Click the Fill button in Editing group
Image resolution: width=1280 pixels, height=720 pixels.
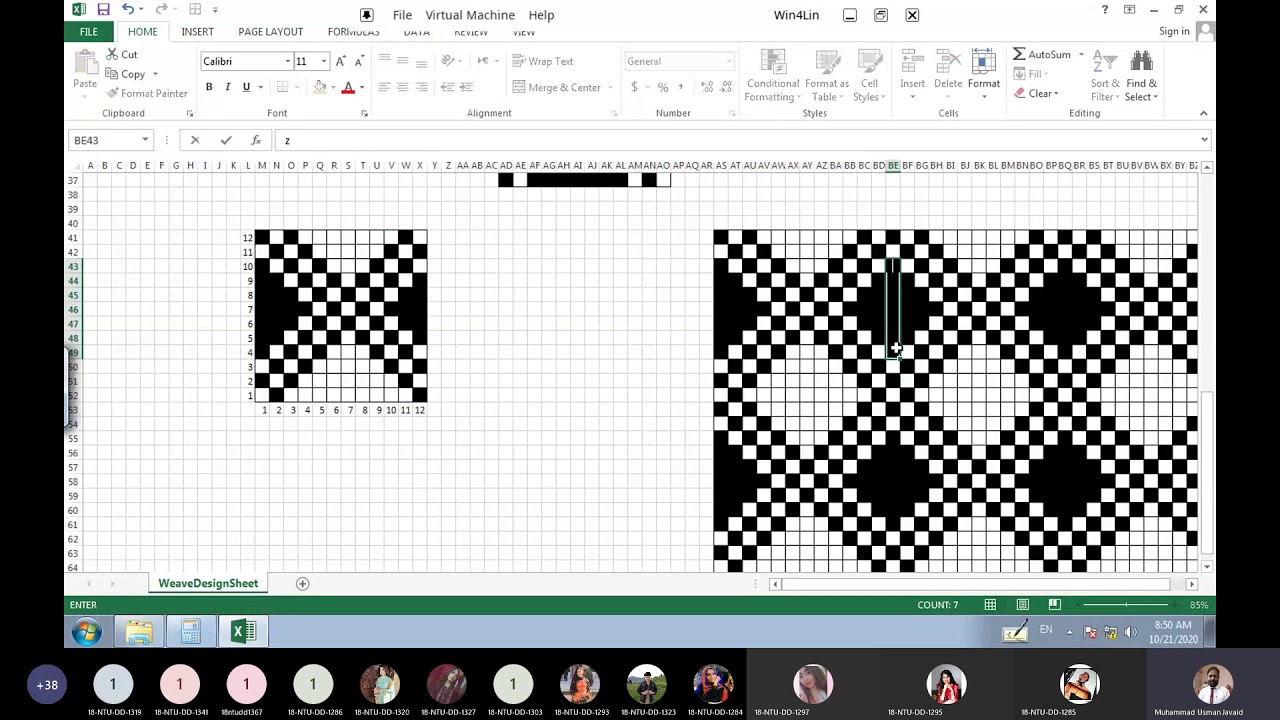1030,74
